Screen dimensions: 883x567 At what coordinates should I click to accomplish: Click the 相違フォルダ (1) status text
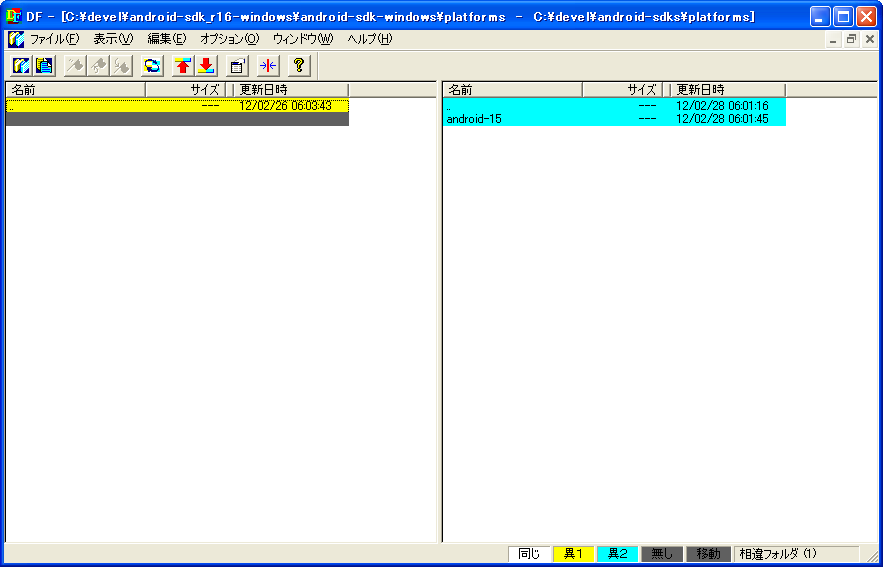click(778, 554)
